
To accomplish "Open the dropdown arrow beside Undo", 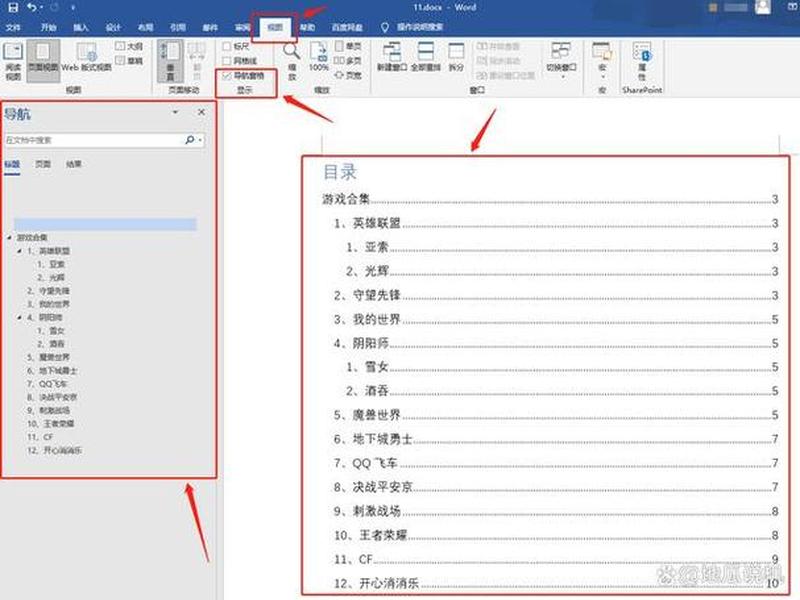I will [x=41, y=8].
